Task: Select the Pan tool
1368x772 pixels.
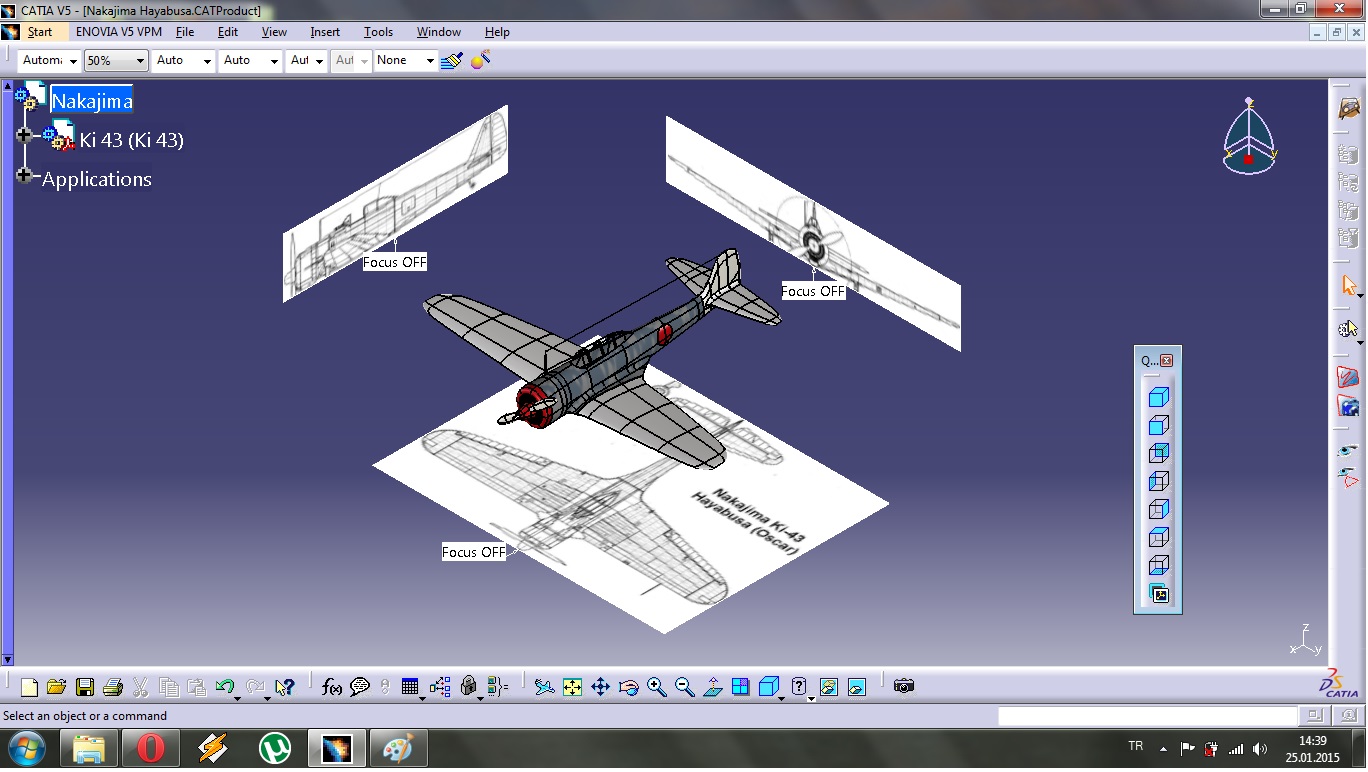Action: coord(600,687)
